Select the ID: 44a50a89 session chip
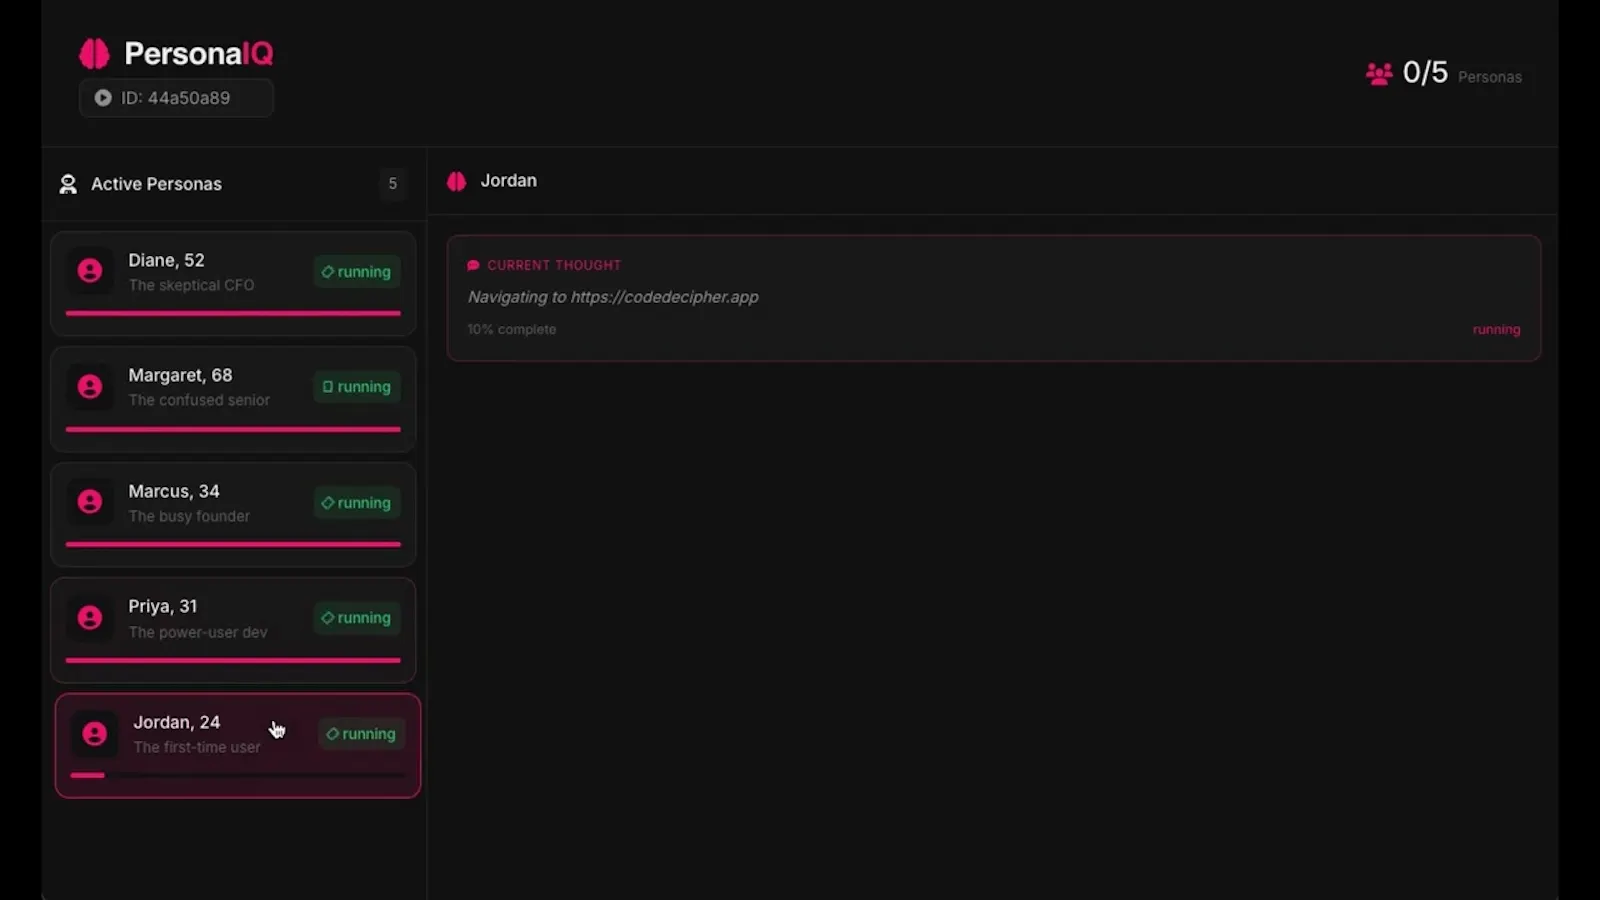This screenshot has width=1600, height=900. point(176,98)
